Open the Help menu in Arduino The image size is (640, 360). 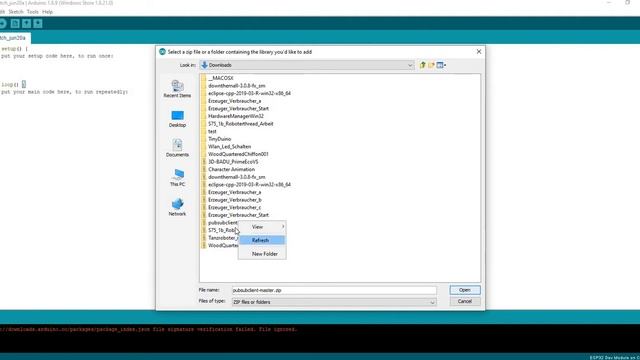47,12
